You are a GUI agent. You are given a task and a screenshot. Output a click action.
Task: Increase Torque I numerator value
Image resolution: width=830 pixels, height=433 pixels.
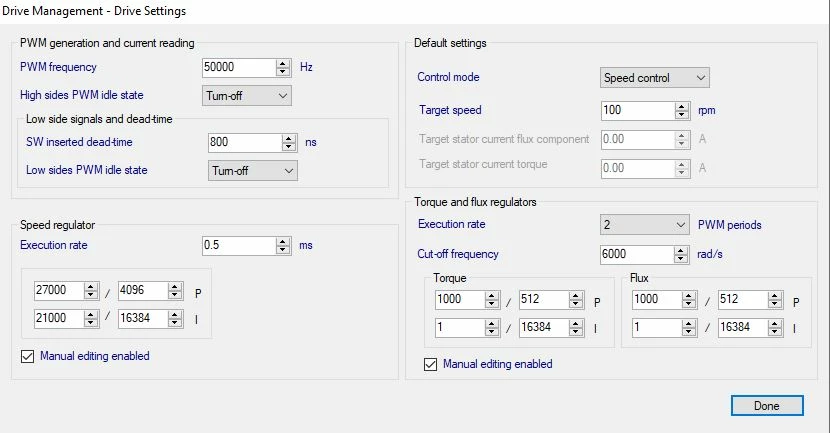[x=492, y=323]
